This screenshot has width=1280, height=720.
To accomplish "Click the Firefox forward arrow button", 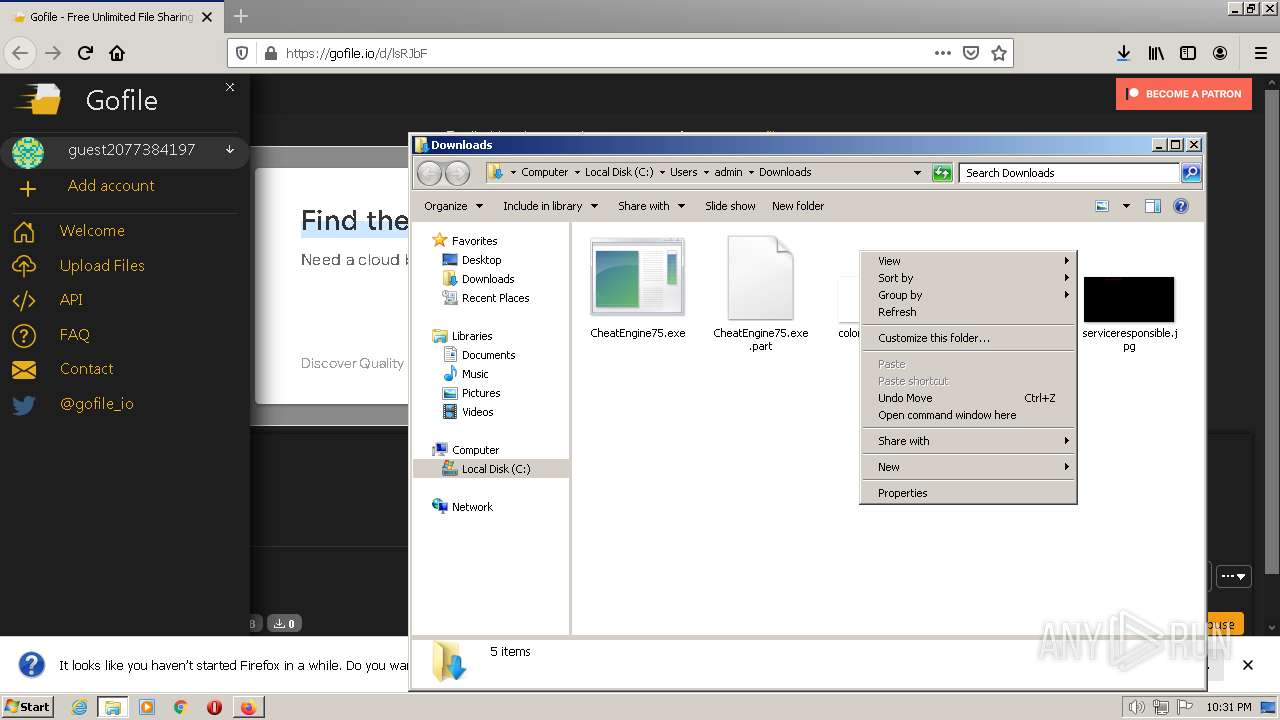I will 53,53.
